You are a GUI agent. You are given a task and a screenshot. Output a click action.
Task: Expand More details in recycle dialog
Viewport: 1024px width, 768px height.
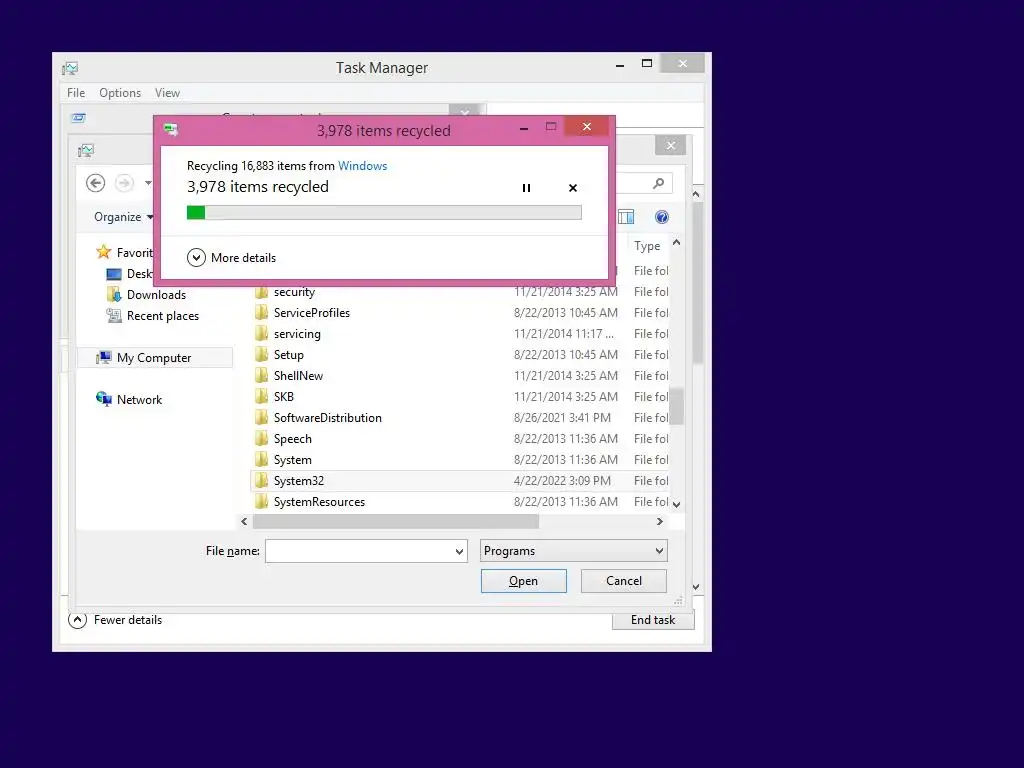[231, 257]
